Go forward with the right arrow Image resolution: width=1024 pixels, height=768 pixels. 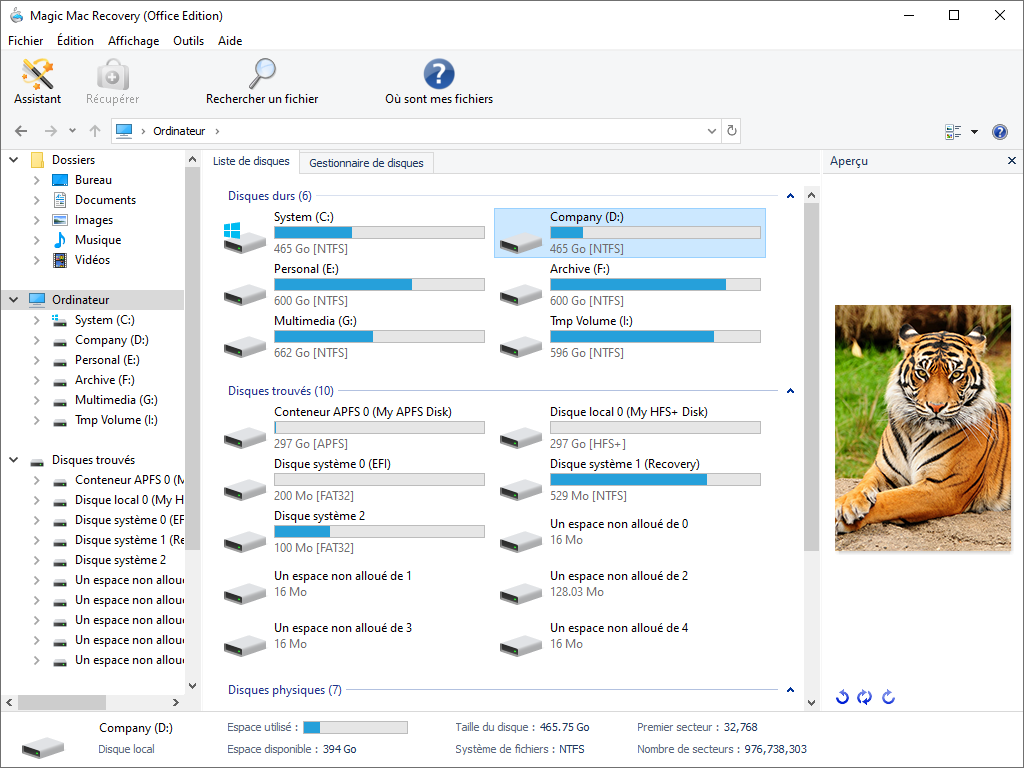click(x=50, y=131)
